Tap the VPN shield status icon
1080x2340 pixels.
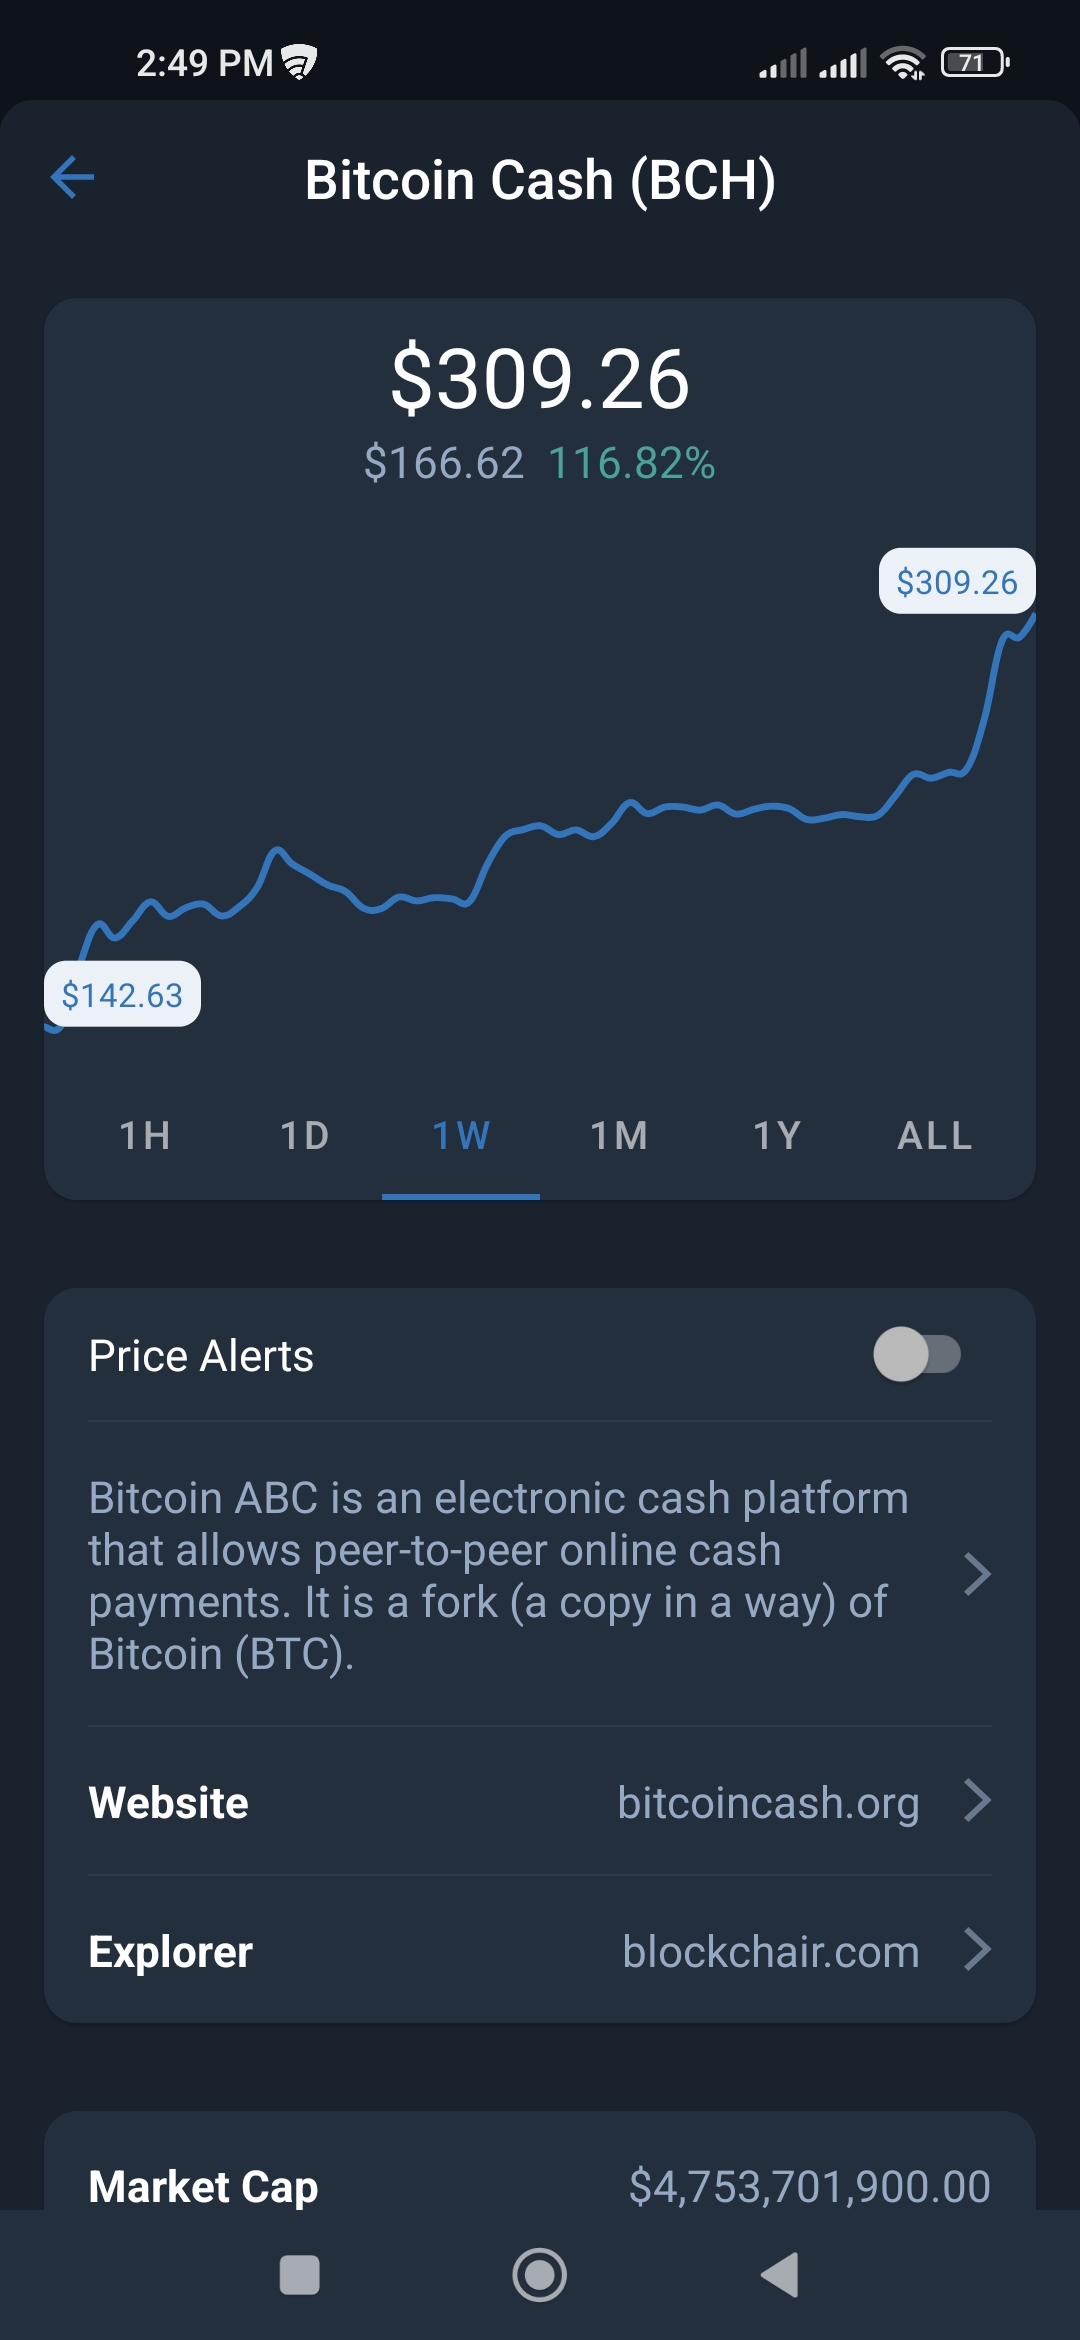click(298, 62)
